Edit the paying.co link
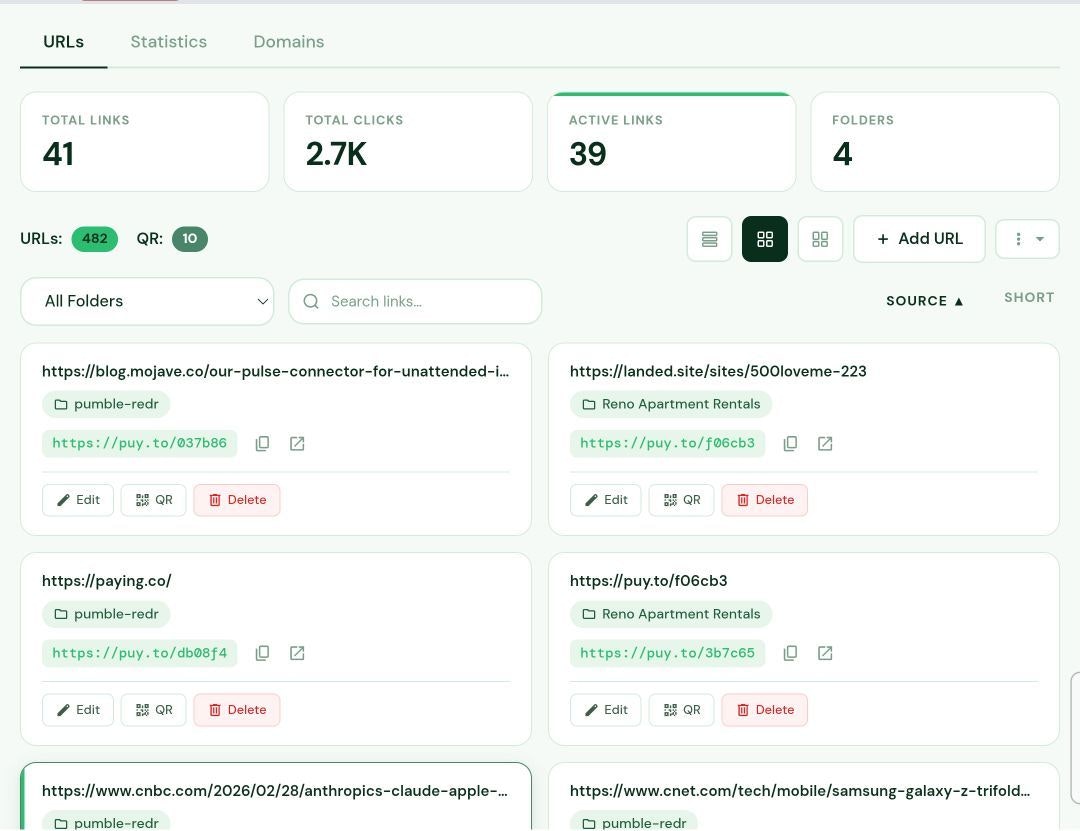 click(x=78, y=710)
